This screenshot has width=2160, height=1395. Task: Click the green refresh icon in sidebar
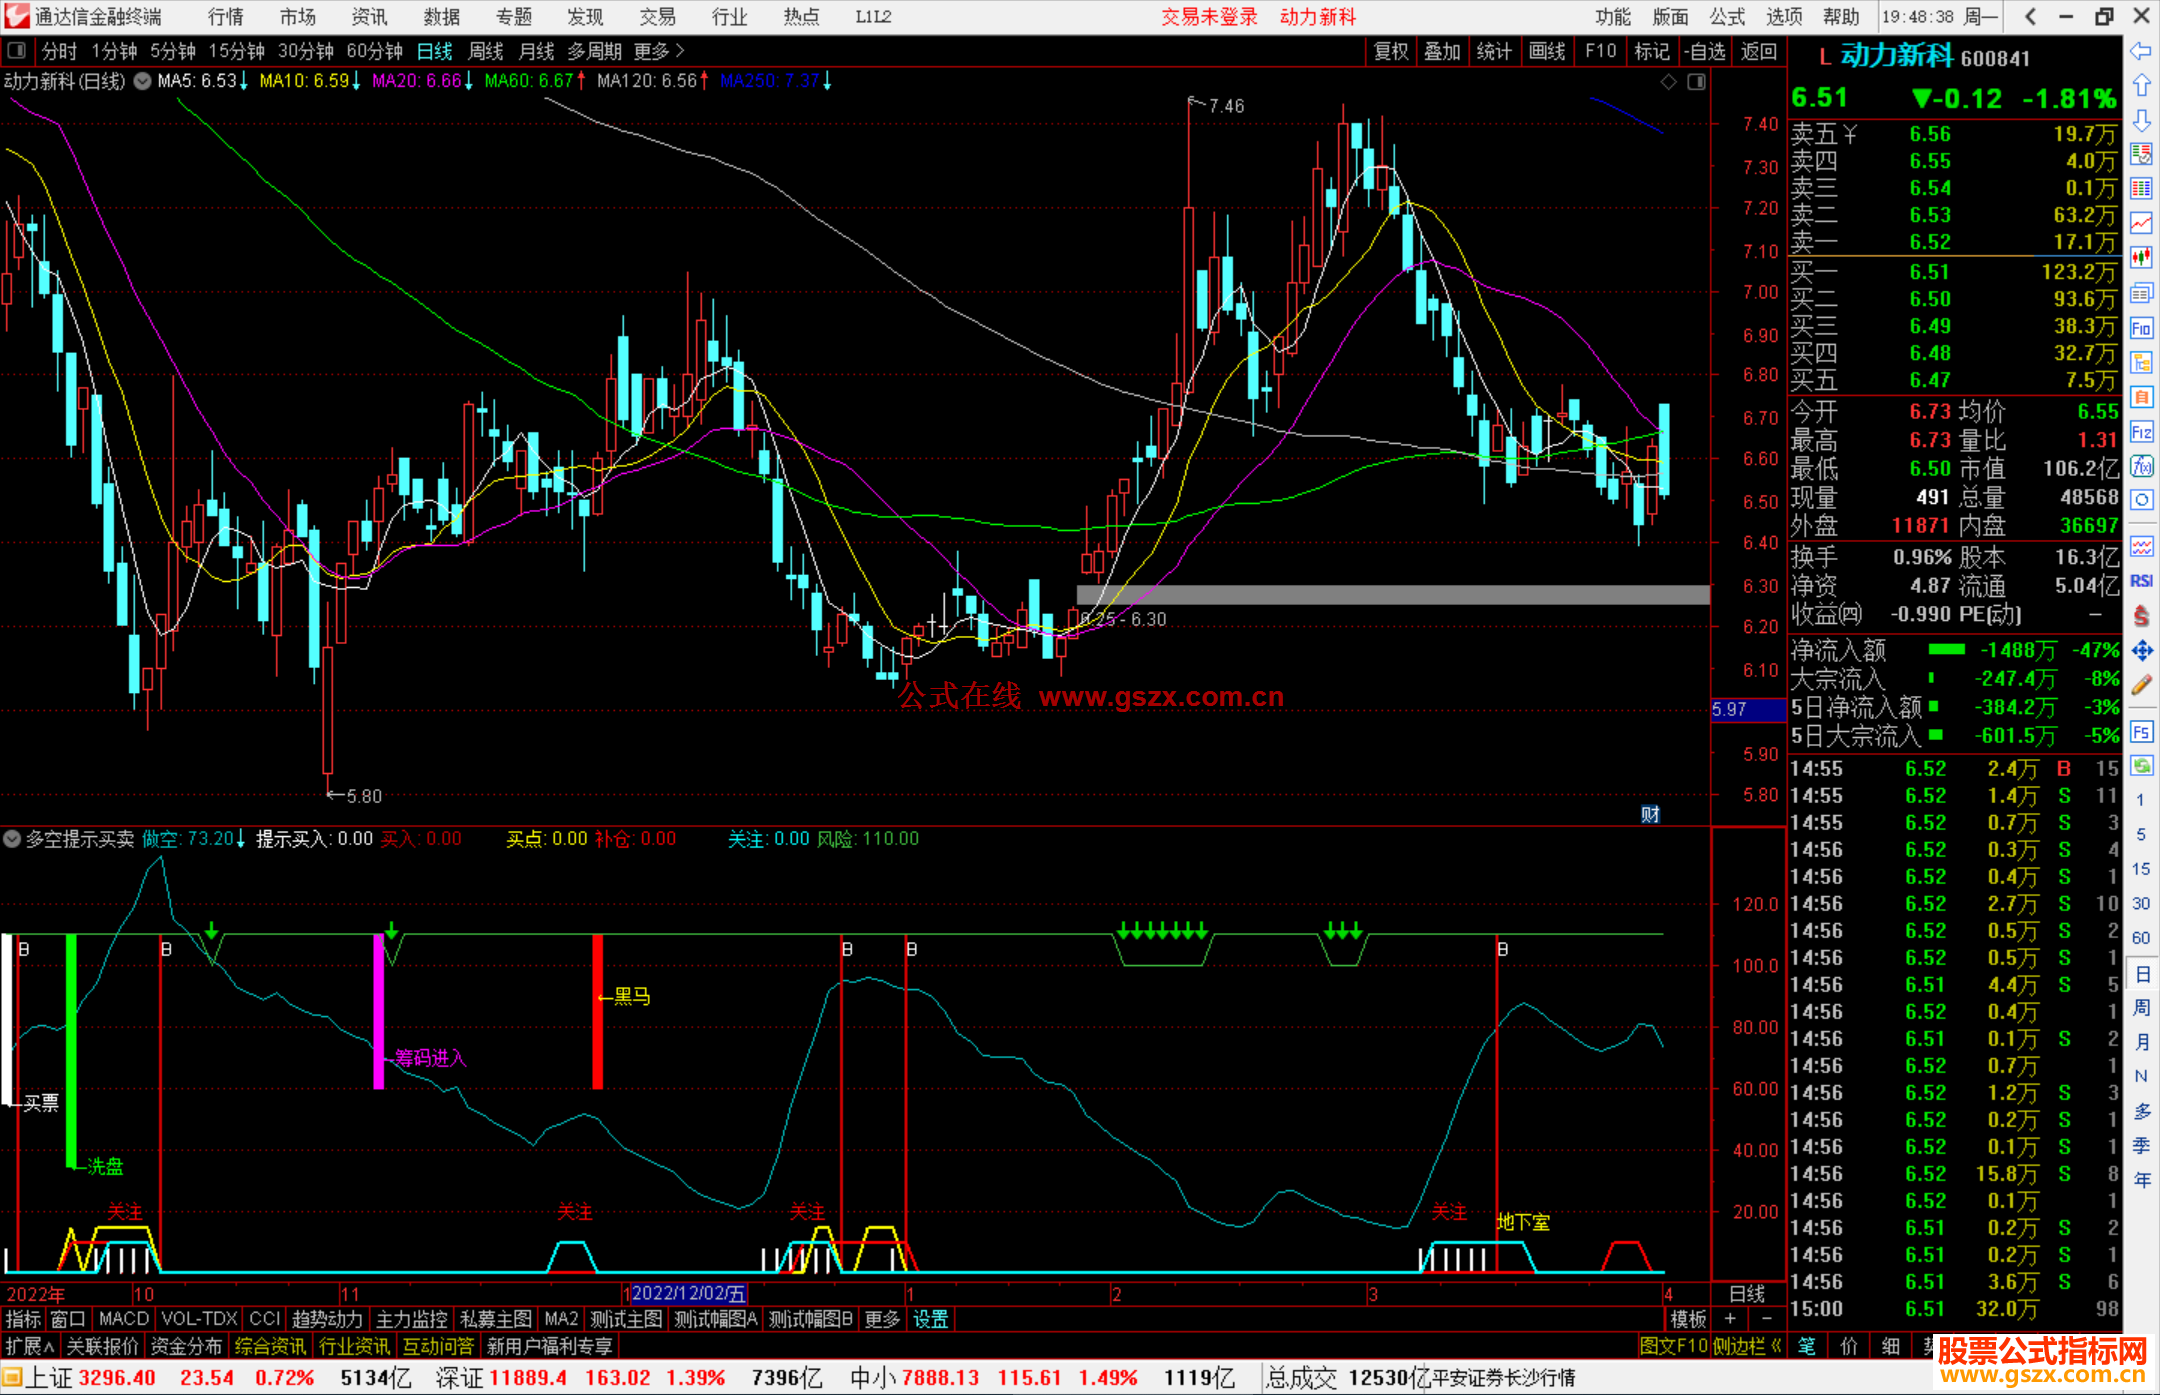2141,766
